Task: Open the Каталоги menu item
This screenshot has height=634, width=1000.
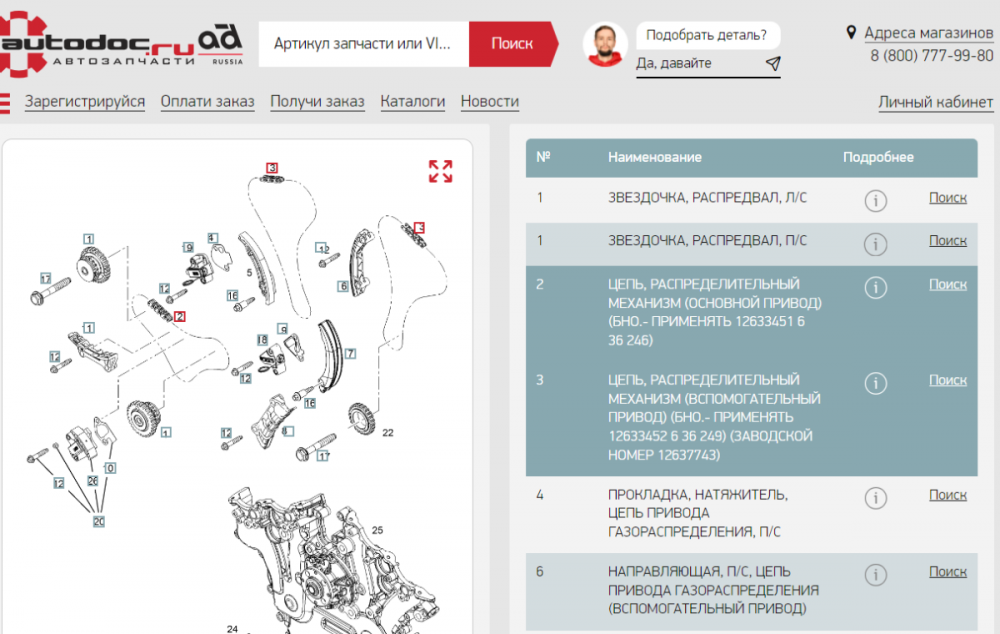Action: [412, 101]
